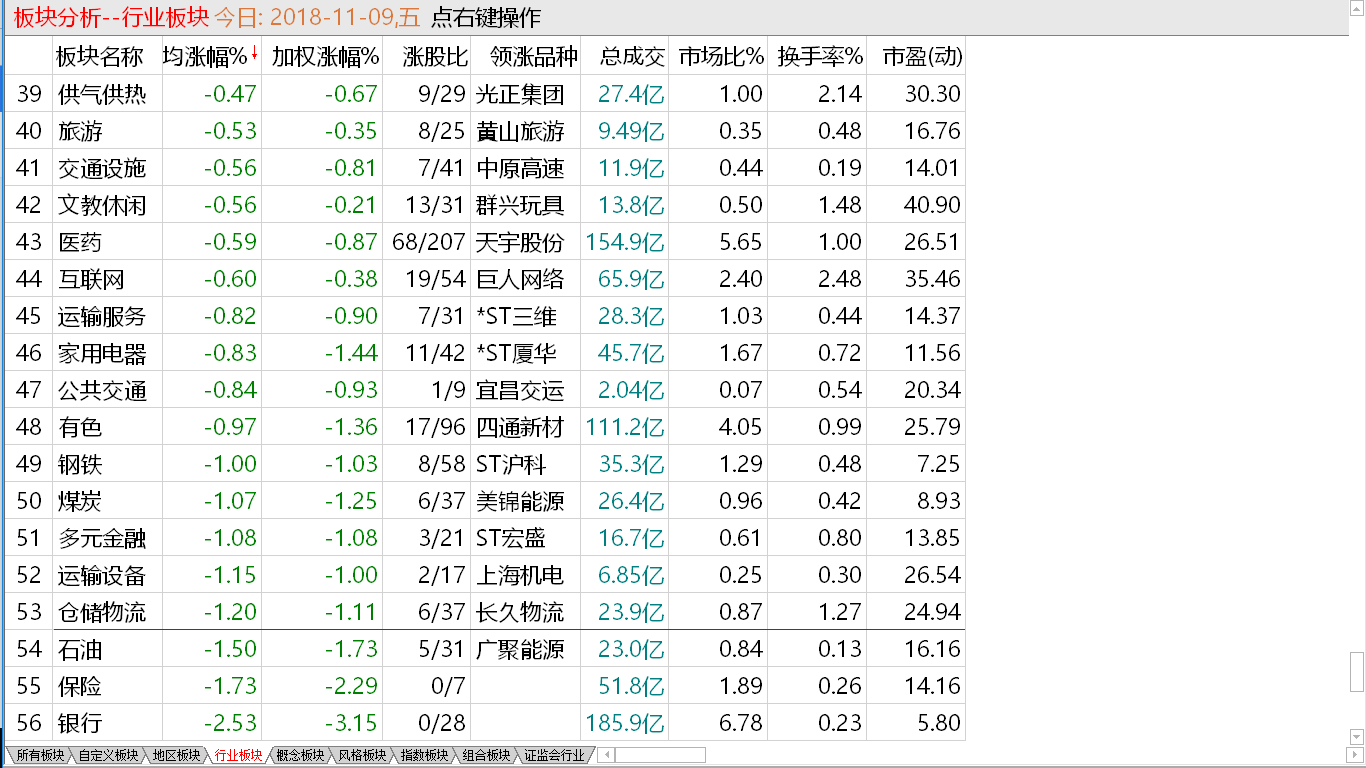The height and width of the screenshot is (768, 1366).
Task: Select the 仓储物流 sector name
Action: tap(102, 612)
